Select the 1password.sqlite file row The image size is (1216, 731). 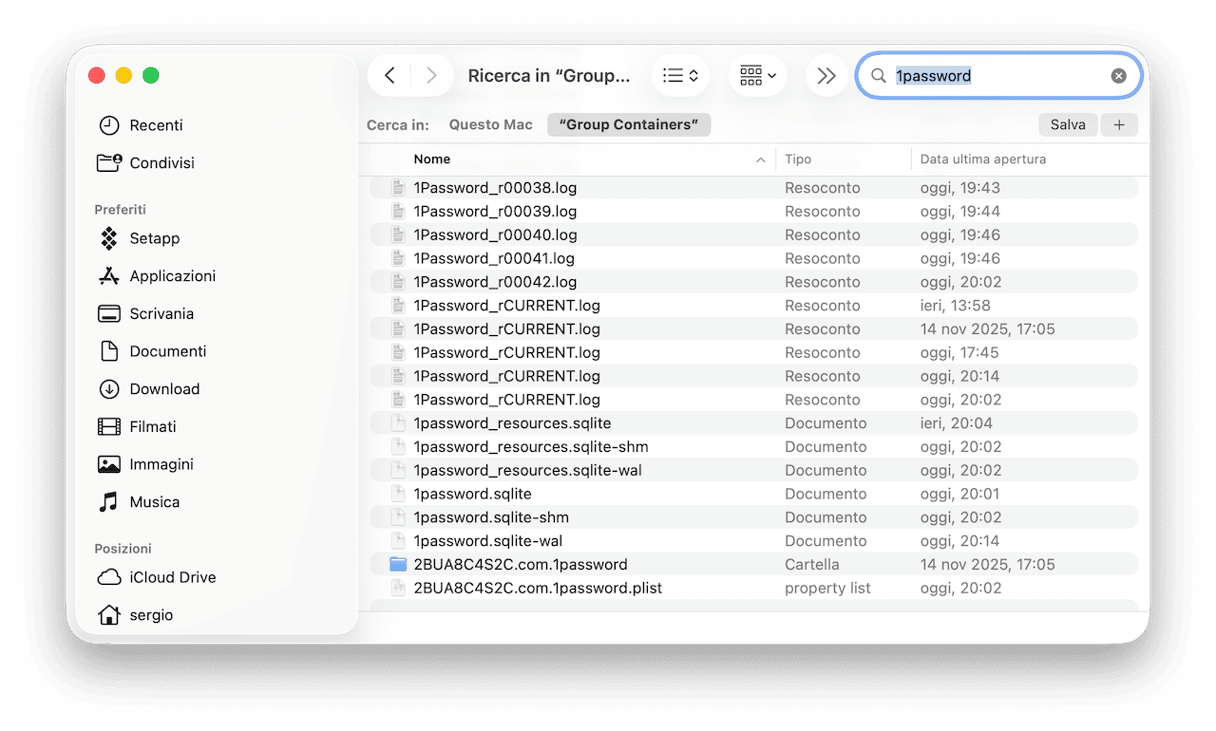click(473, 494)
